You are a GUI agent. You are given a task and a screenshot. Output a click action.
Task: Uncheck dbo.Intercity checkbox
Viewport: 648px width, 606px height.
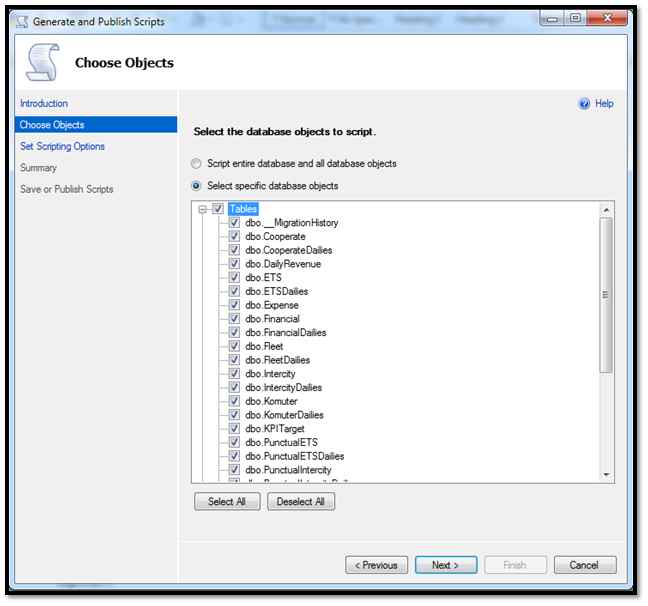pos(234,373)
